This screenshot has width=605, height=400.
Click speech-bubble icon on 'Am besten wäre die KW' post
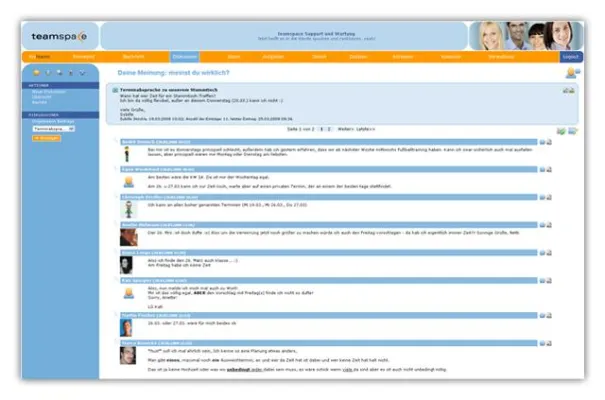[x=542, y=170]
